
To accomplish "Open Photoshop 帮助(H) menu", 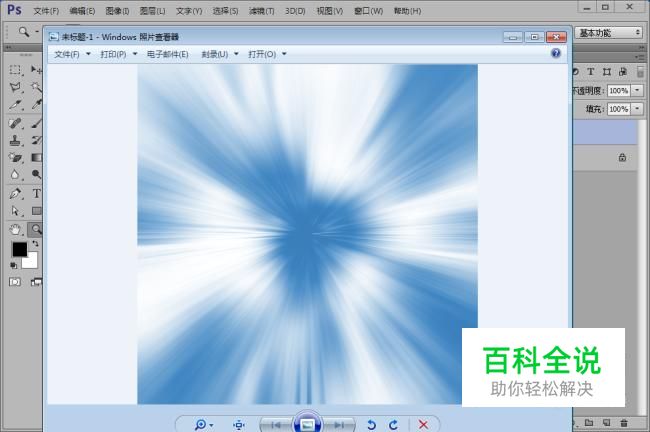I will tap(407, 11).
